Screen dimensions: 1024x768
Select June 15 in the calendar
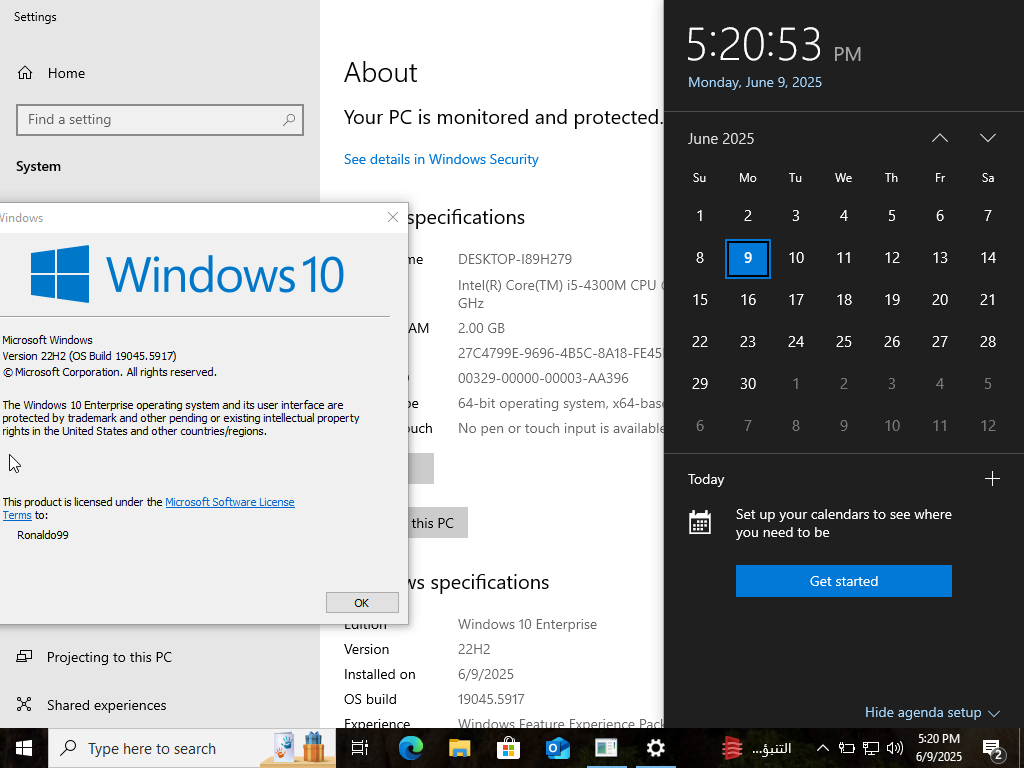click(x=700, y=300)
